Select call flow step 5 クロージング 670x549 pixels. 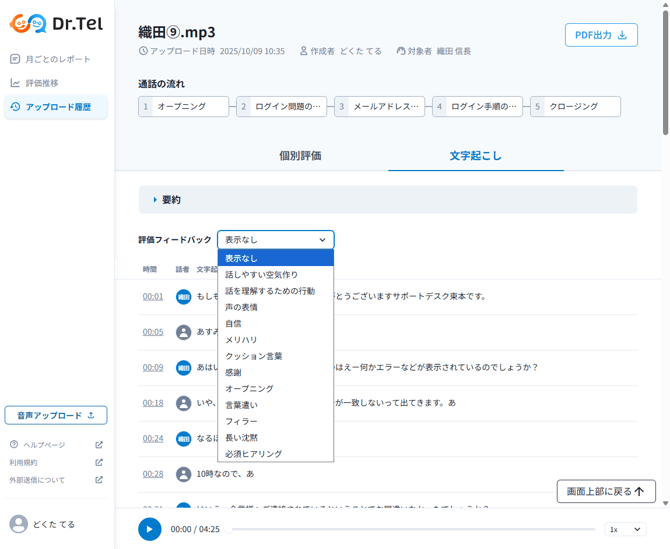[576, 106]
